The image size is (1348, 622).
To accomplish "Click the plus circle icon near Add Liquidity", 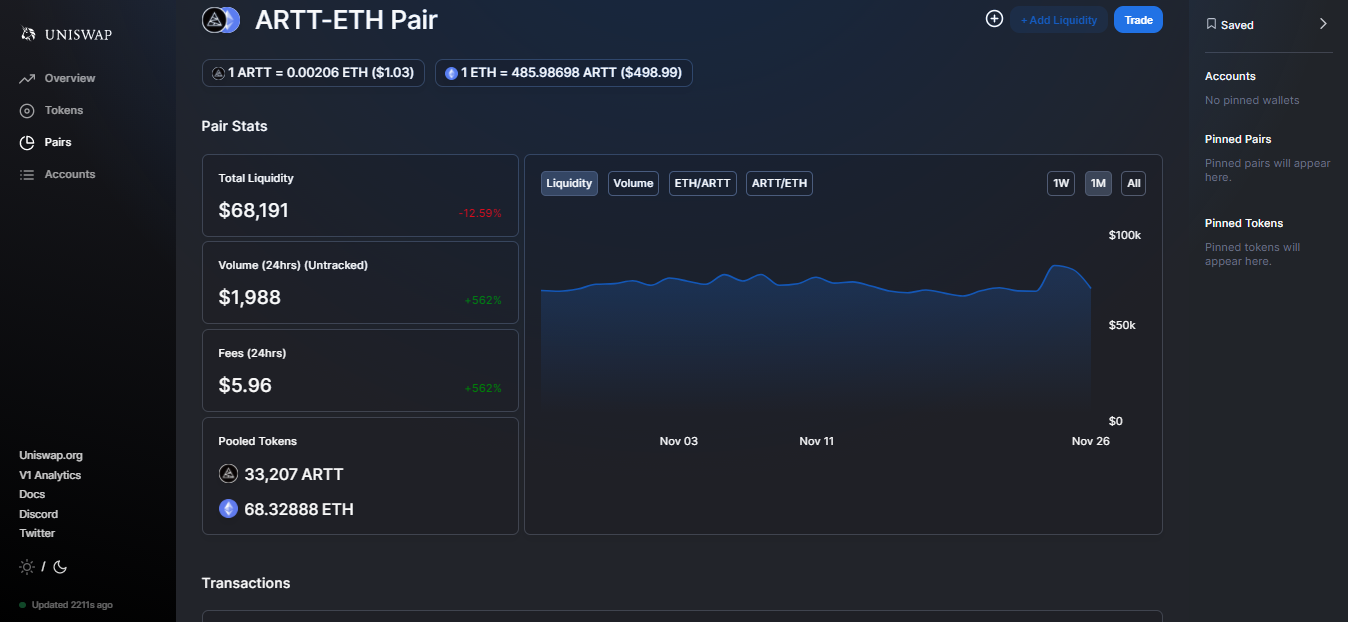I will click(x=994, y=19).
